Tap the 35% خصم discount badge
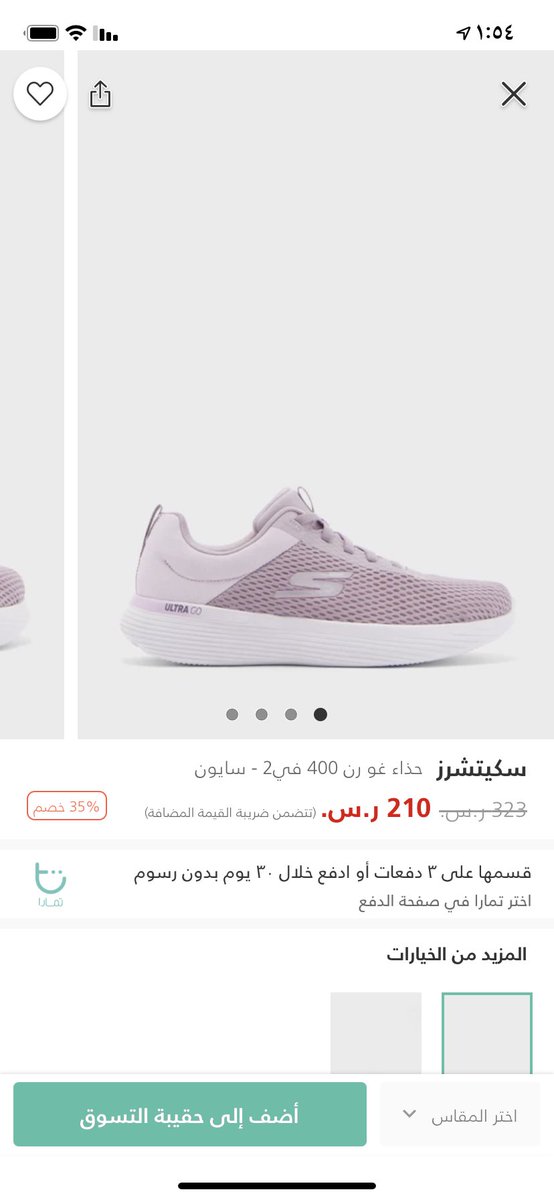Viewport: 554px width, 1200px height. [67, 806]
